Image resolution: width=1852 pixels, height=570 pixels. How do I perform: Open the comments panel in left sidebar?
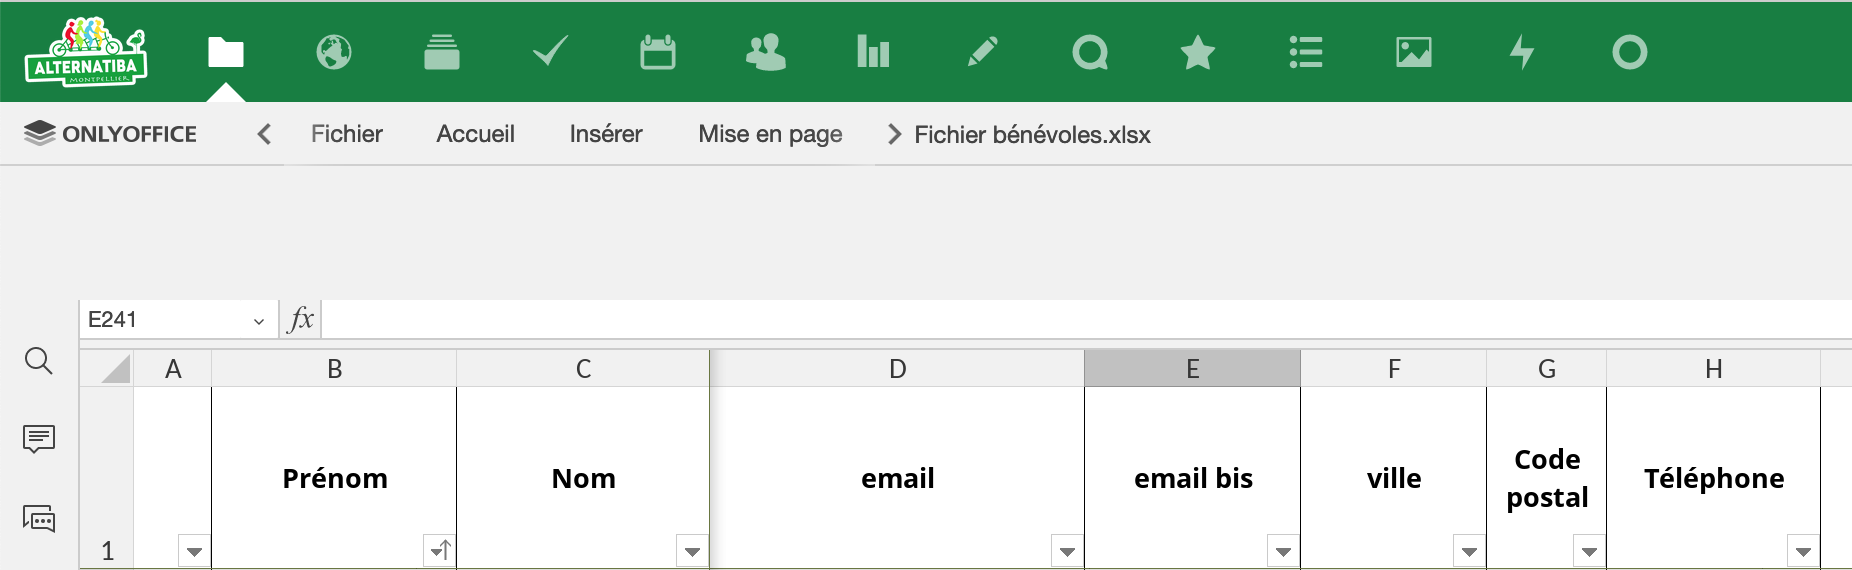click(x=38, y=438)
